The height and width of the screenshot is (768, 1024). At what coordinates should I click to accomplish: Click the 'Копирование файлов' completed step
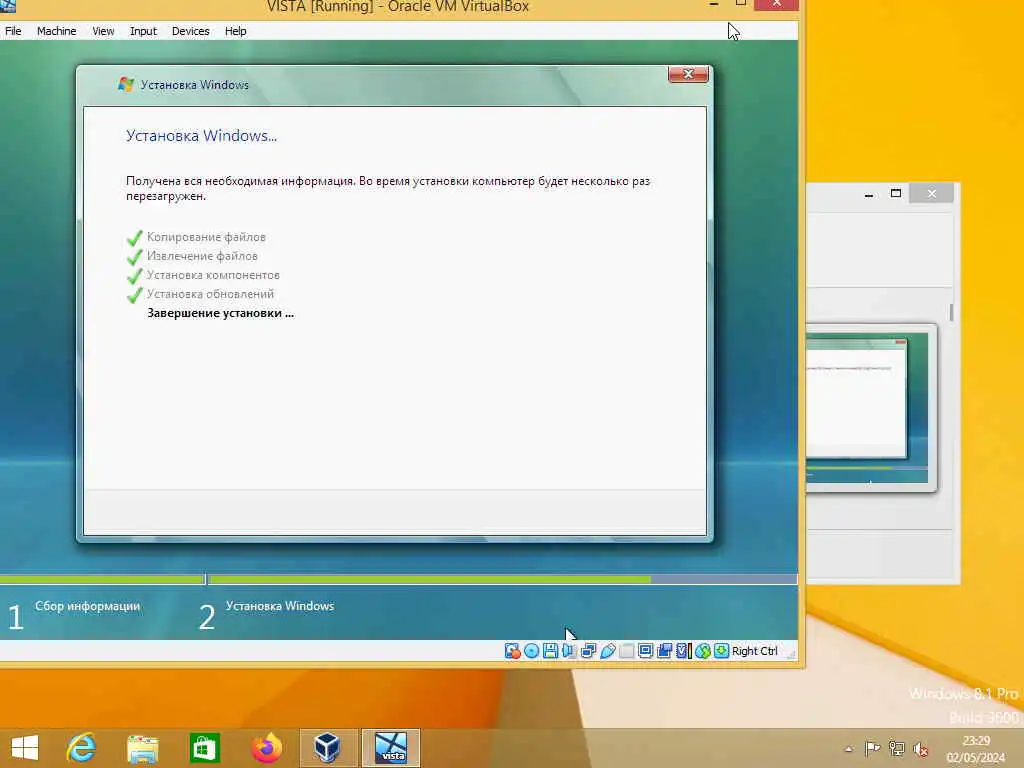(206, 237)
